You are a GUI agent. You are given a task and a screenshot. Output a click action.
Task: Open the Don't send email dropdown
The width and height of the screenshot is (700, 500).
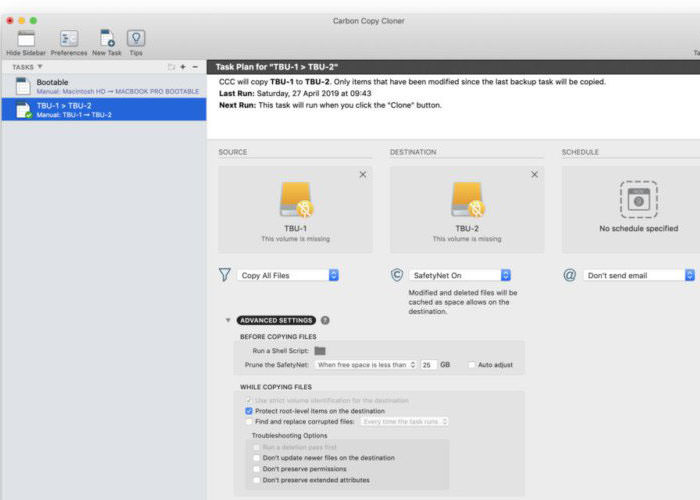pyautogui.click(x=639, y=275)
